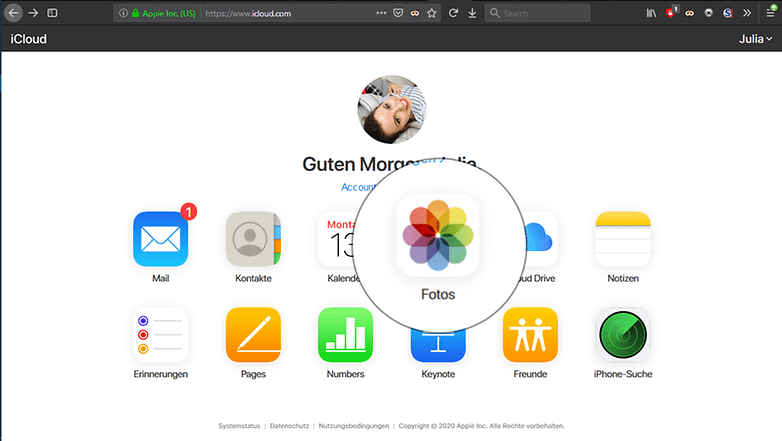Launch the Keynote app
Viewport: 782px width, 441px height.
pyautogui.click(x=438, y=347)
